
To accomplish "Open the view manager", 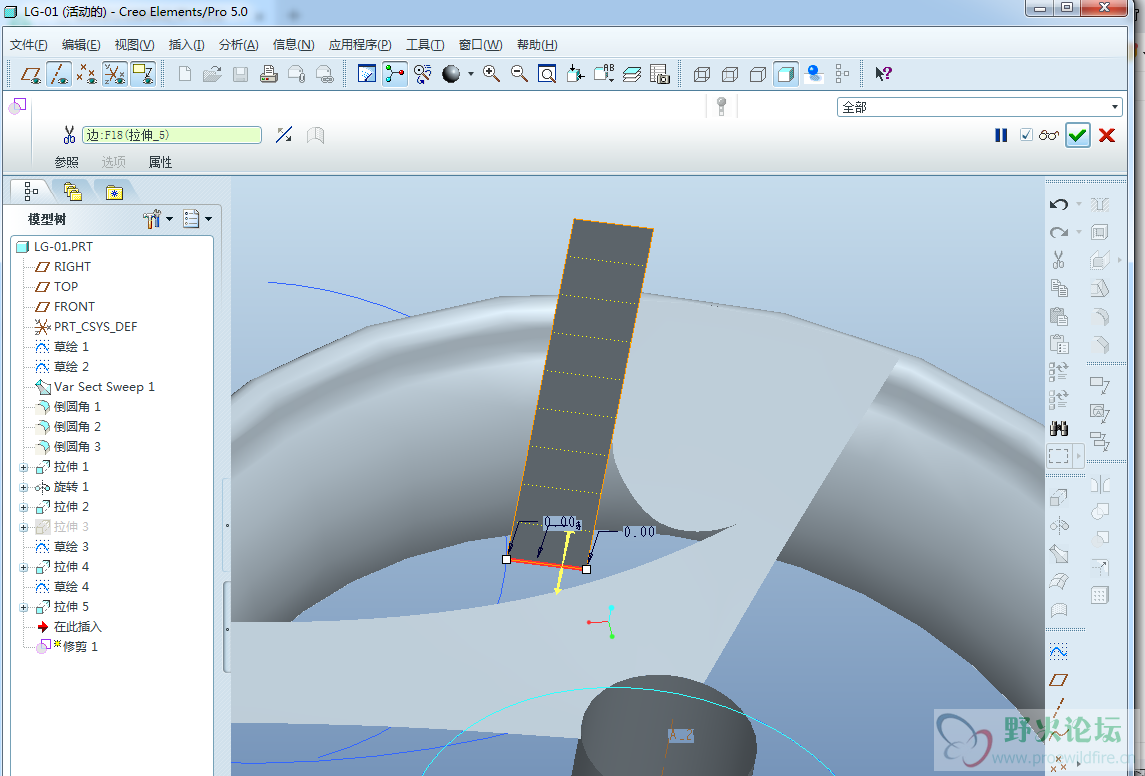I will (660, 74).
